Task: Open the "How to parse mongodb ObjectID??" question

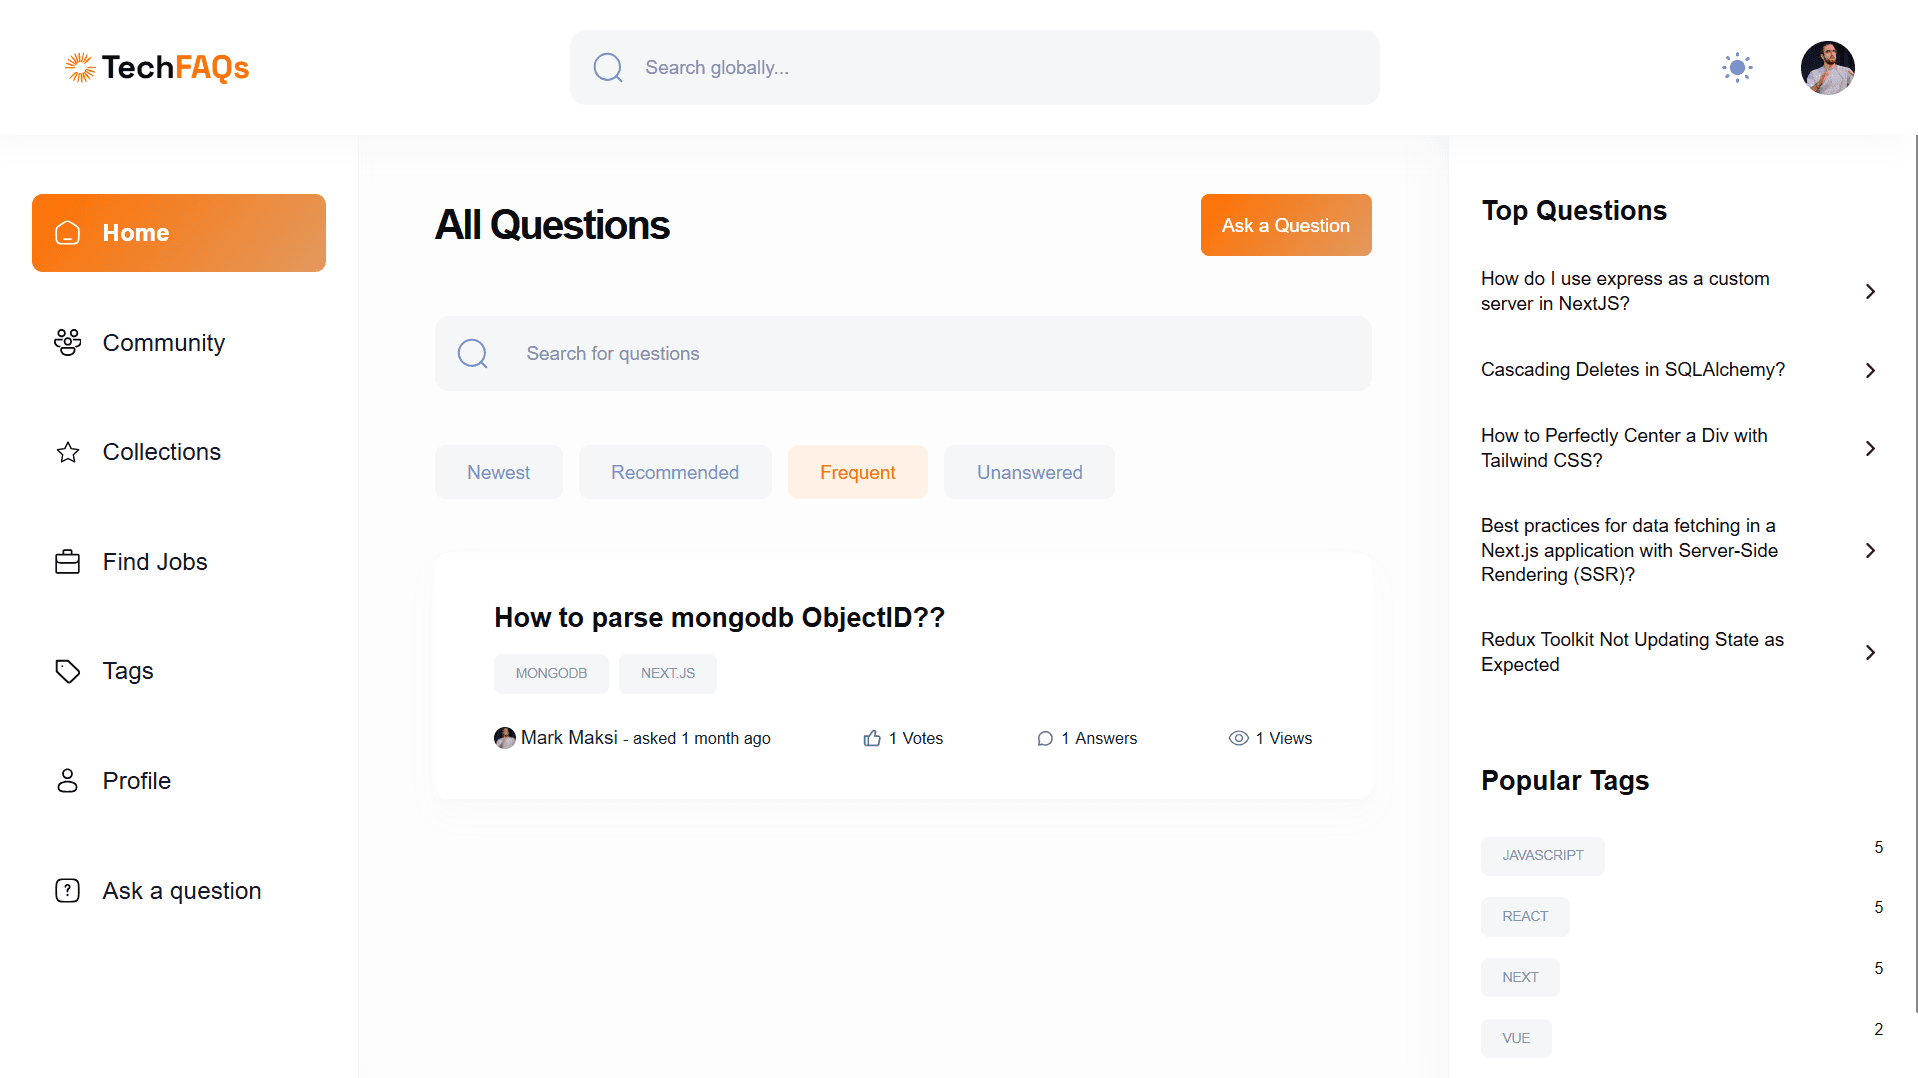Action: (x=719, y=618)
